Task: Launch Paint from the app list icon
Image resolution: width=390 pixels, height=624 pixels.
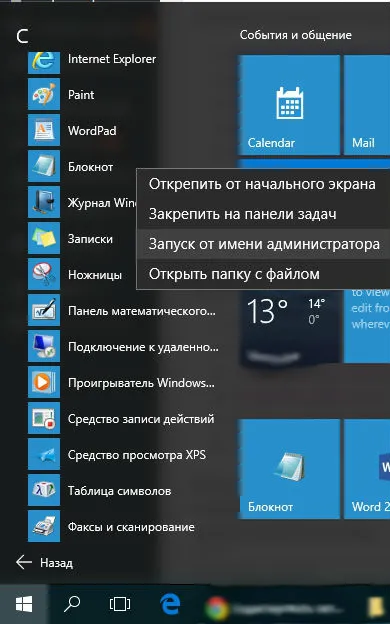Action: [x=44, y=94]
